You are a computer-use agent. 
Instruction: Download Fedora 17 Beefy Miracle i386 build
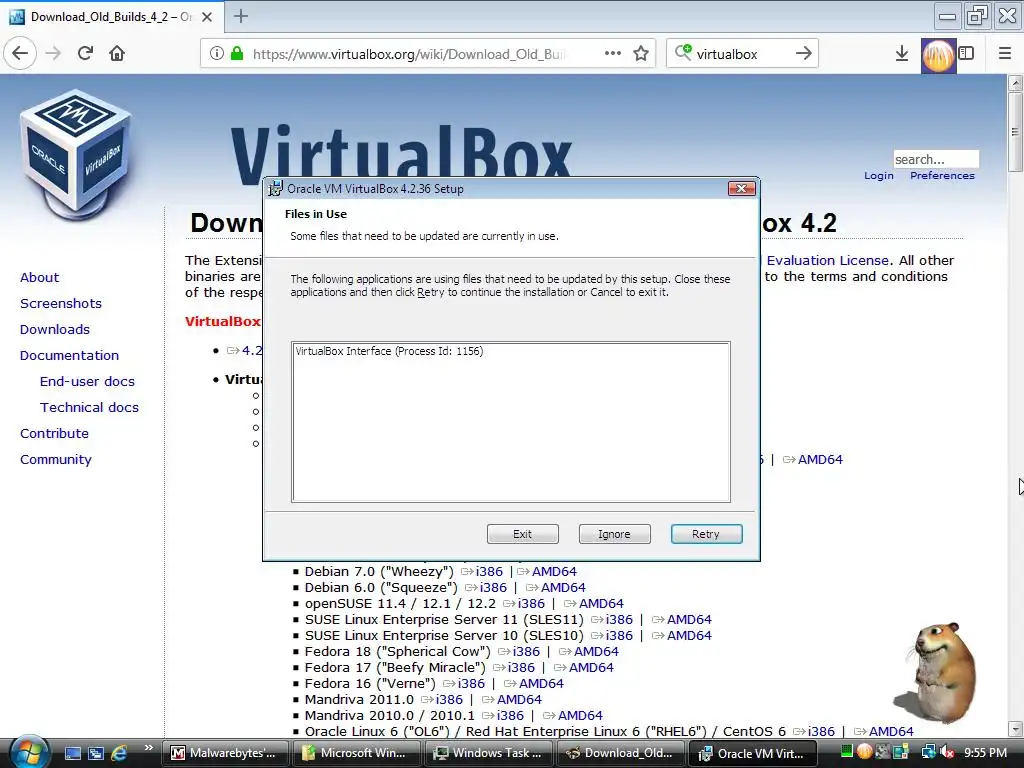pos(521,667)
